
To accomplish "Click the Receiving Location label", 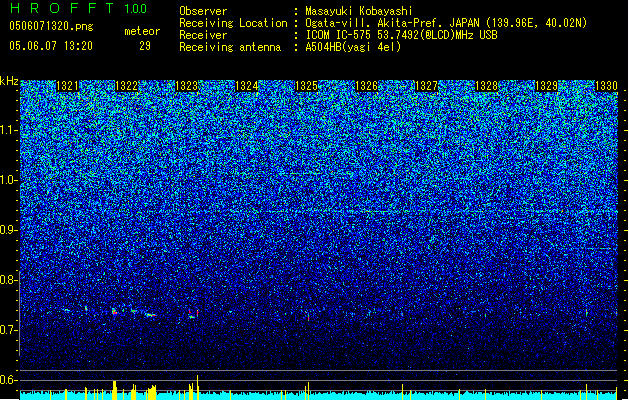I will click(x=233, y=23).
